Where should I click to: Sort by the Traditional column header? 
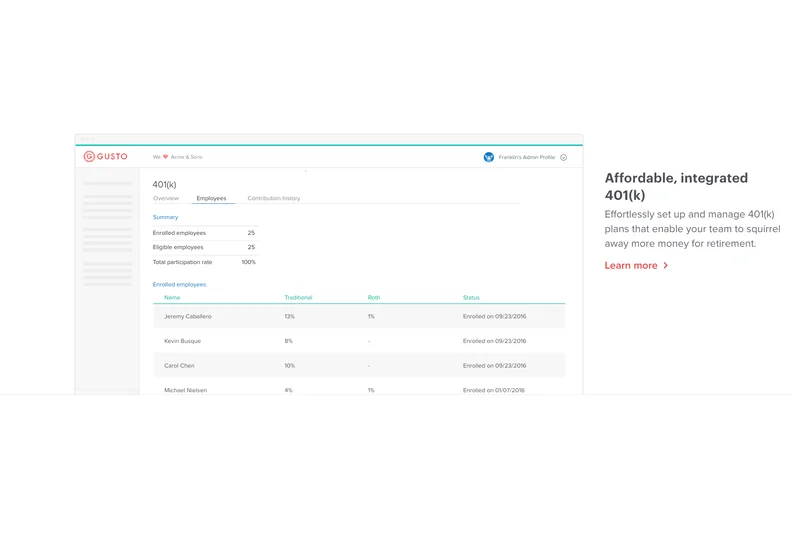(x=298, y=297)
